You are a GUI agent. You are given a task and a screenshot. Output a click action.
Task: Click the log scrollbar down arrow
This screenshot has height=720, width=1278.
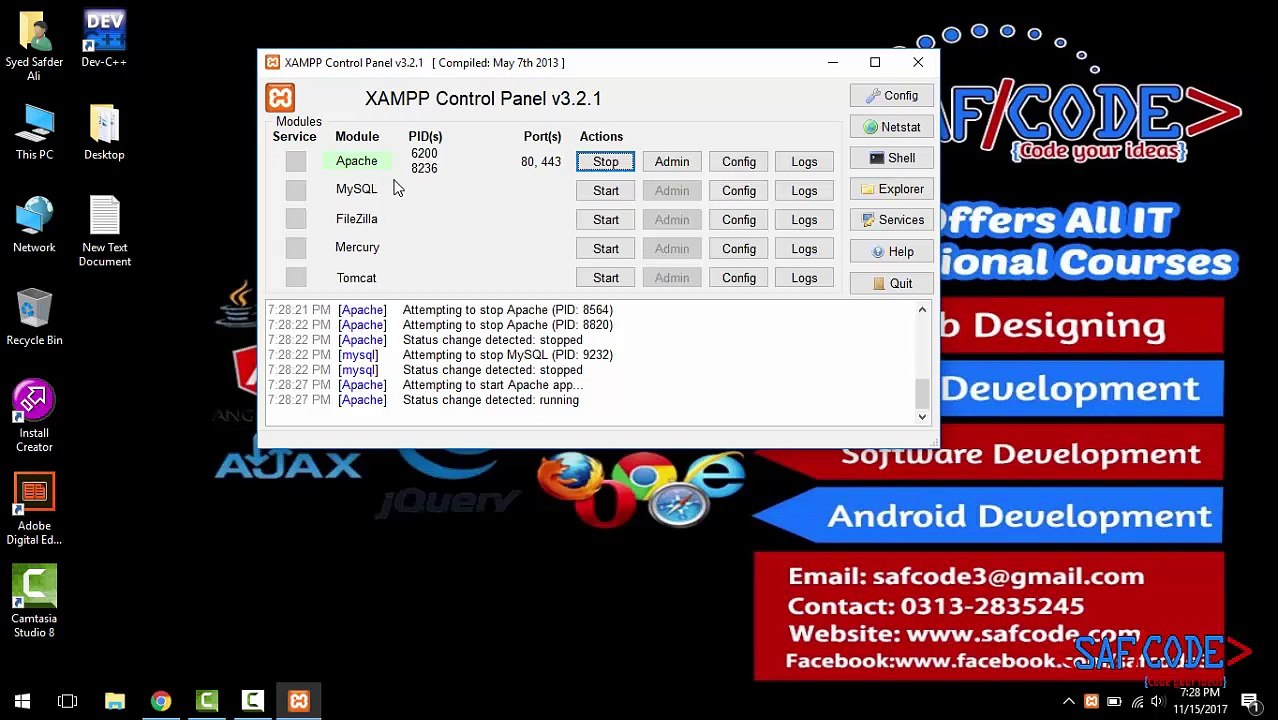922,417
